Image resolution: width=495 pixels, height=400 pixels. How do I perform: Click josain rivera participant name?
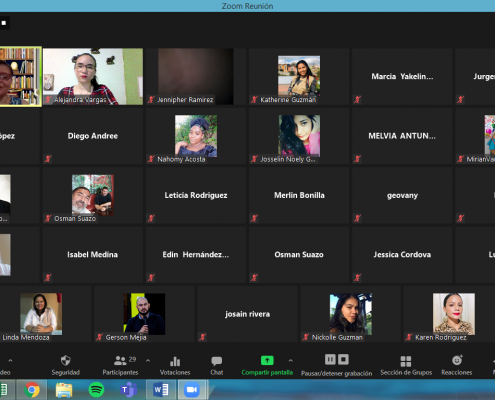[x=247, y=314]
